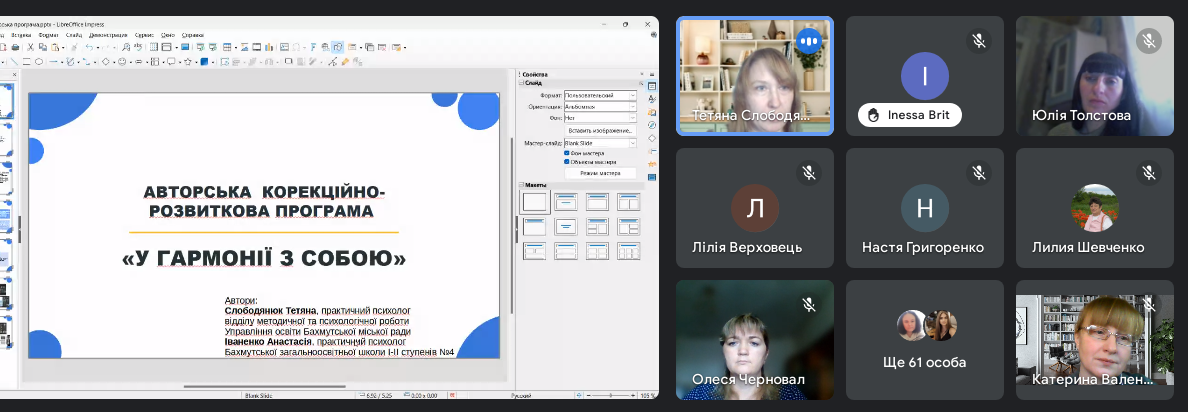Click the zoom slider in status bar
Screen dimensions: 1188x412
pyautogui.click(x=610, y=395)
